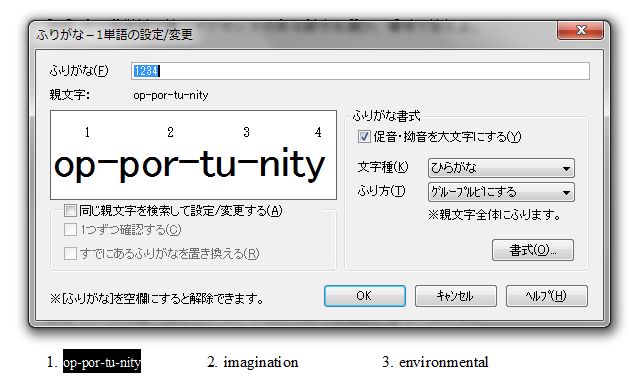Viewport: 630px width, 382px height.
Task: Check the 1つずつ確認する option
Action: pyautogui.click(x=70, y=230)
